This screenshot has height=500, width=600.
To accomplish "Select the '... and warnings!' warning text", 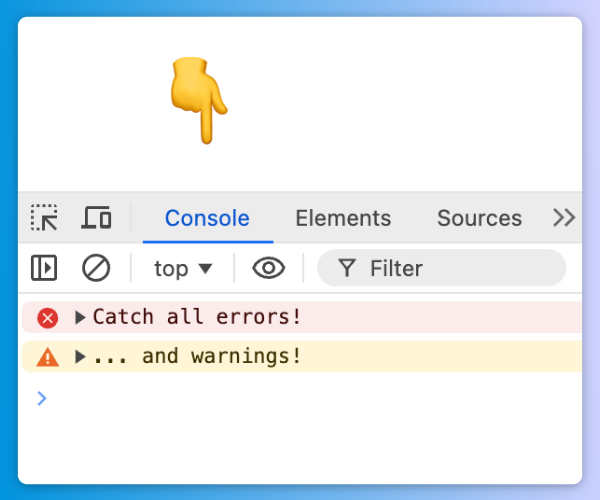I will 197,357.
